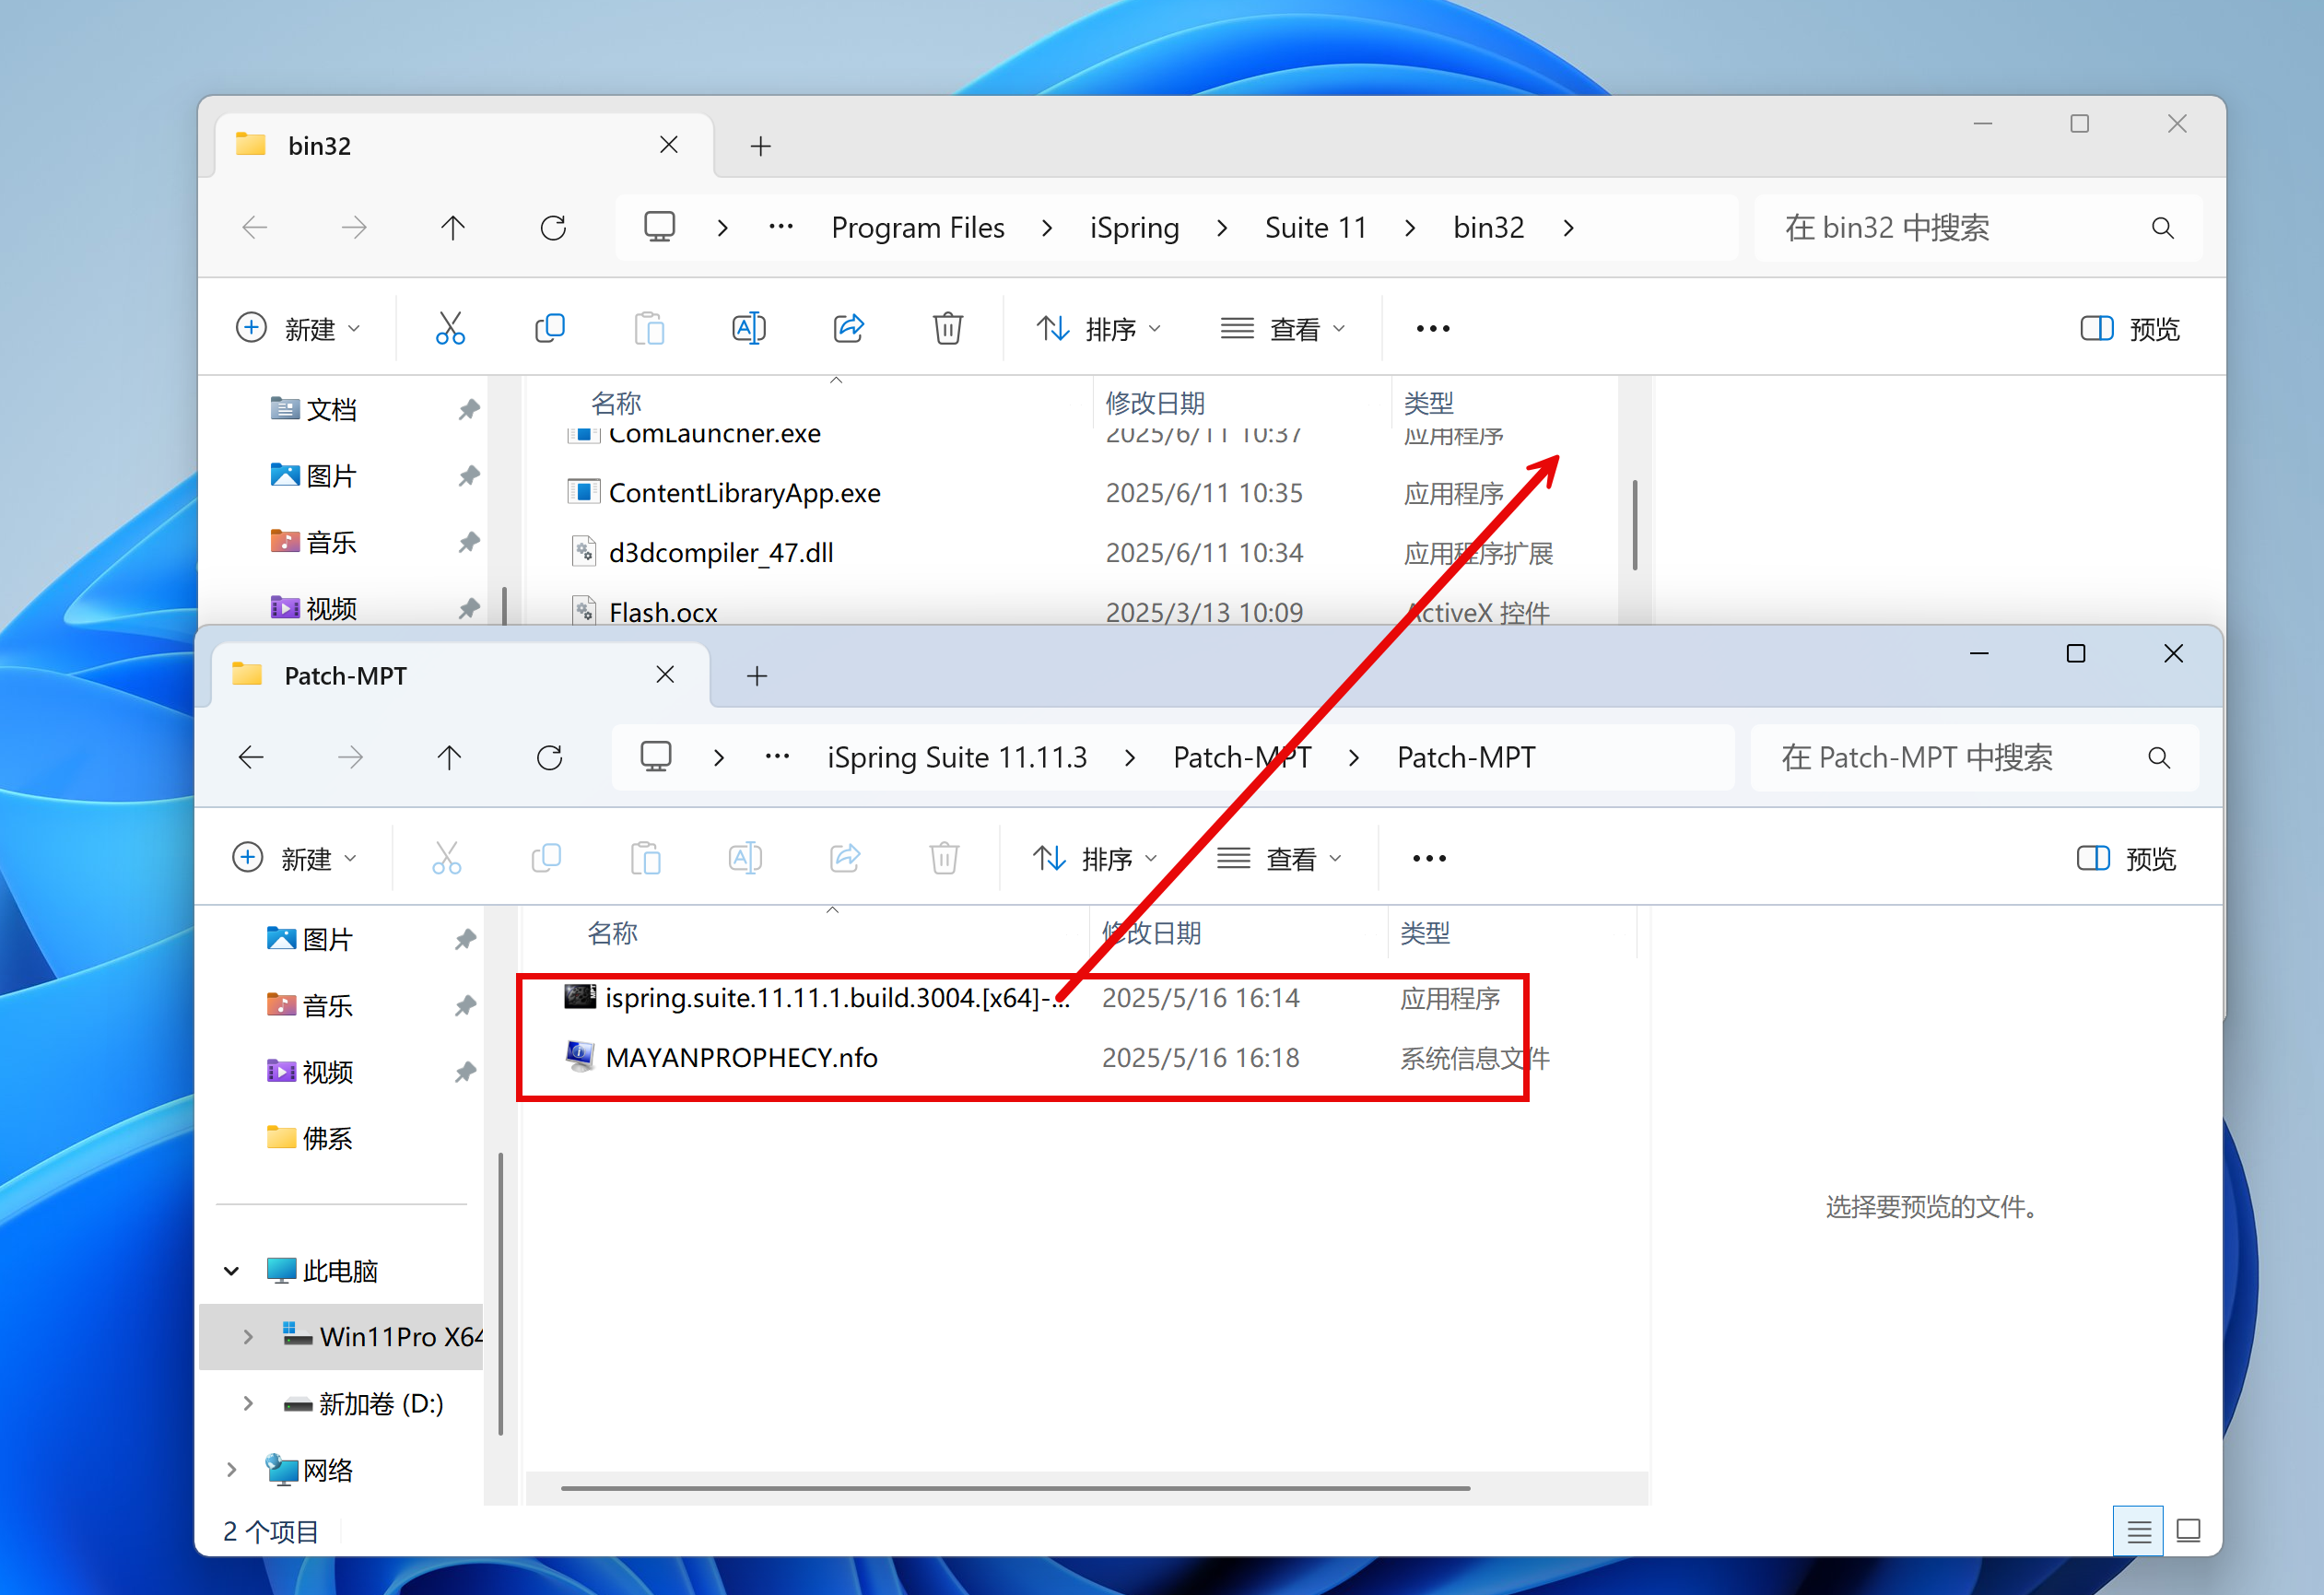Click the Copy icon in bin32 toolbar

[549, 328]
